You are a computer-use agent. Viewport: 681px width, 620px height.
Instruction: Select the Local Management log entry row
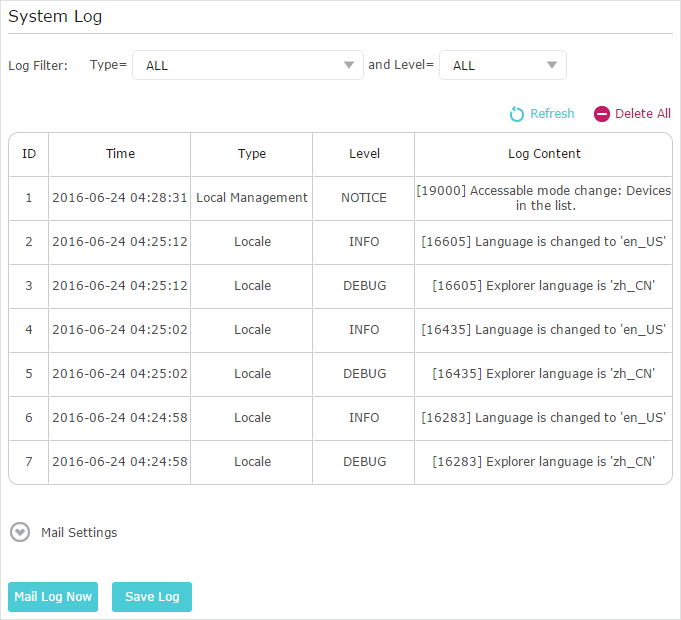pos(252,198)
